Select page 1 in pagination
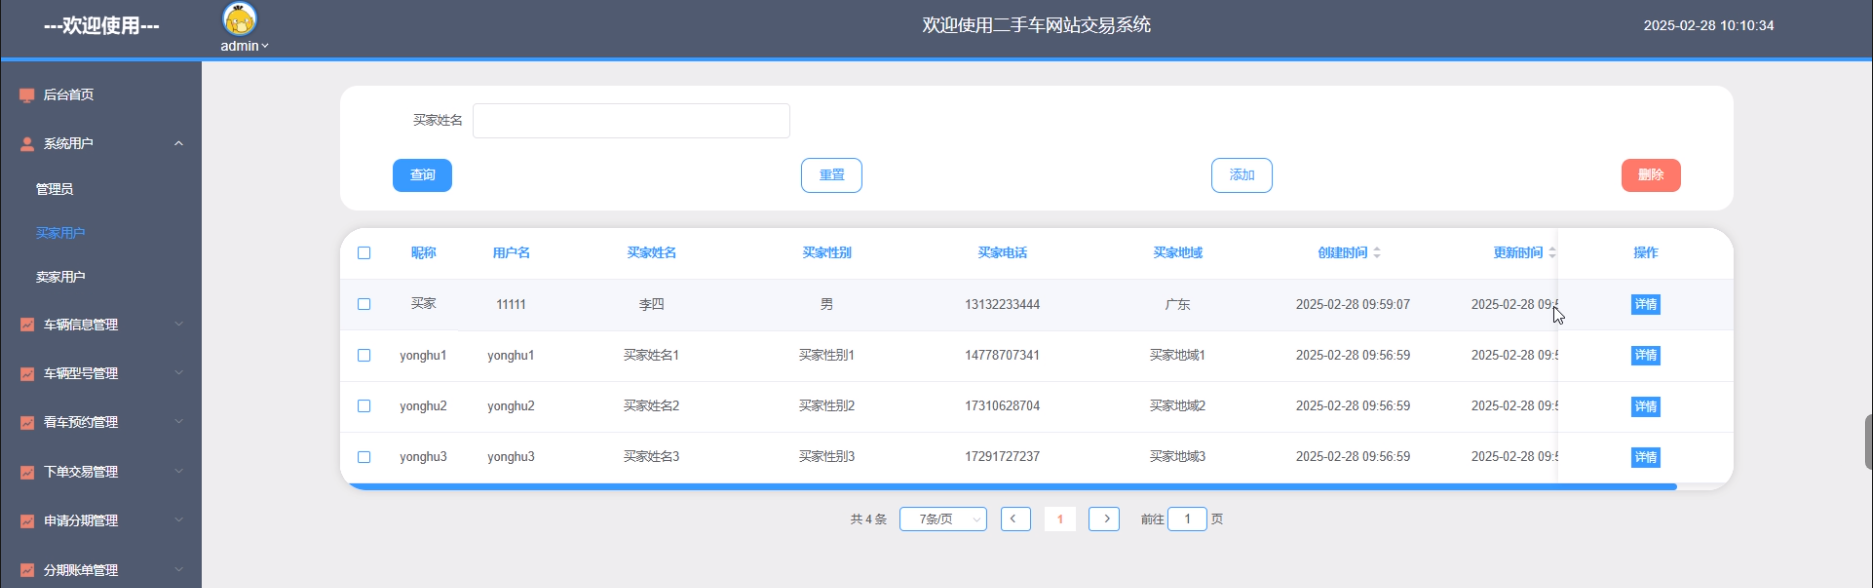The width and height of the screenshot is (1873, 588). coord(1060,519)
